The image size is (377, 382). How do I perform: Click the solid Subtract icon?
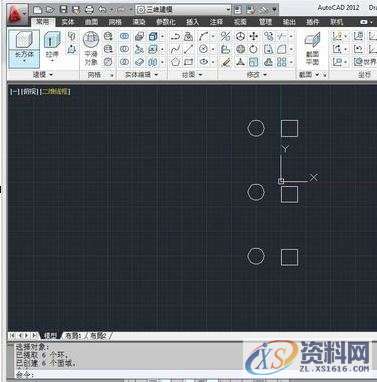click(x=124, y=49)
